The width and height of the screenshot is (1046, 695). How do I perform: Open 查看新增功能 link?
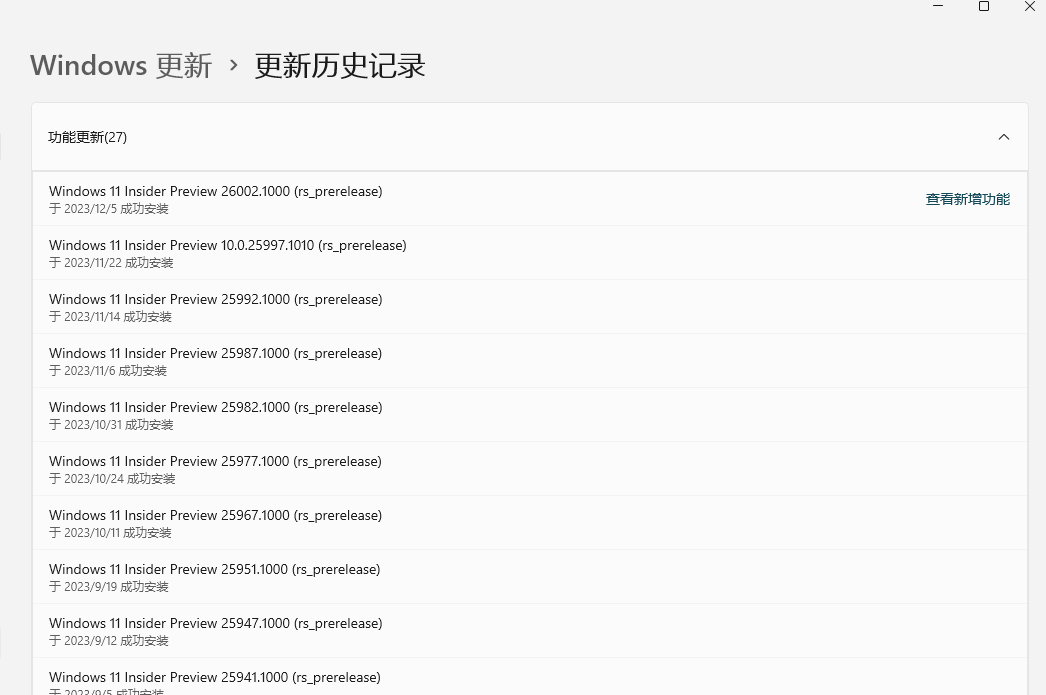pyautogui.click(x=967, y=199)
